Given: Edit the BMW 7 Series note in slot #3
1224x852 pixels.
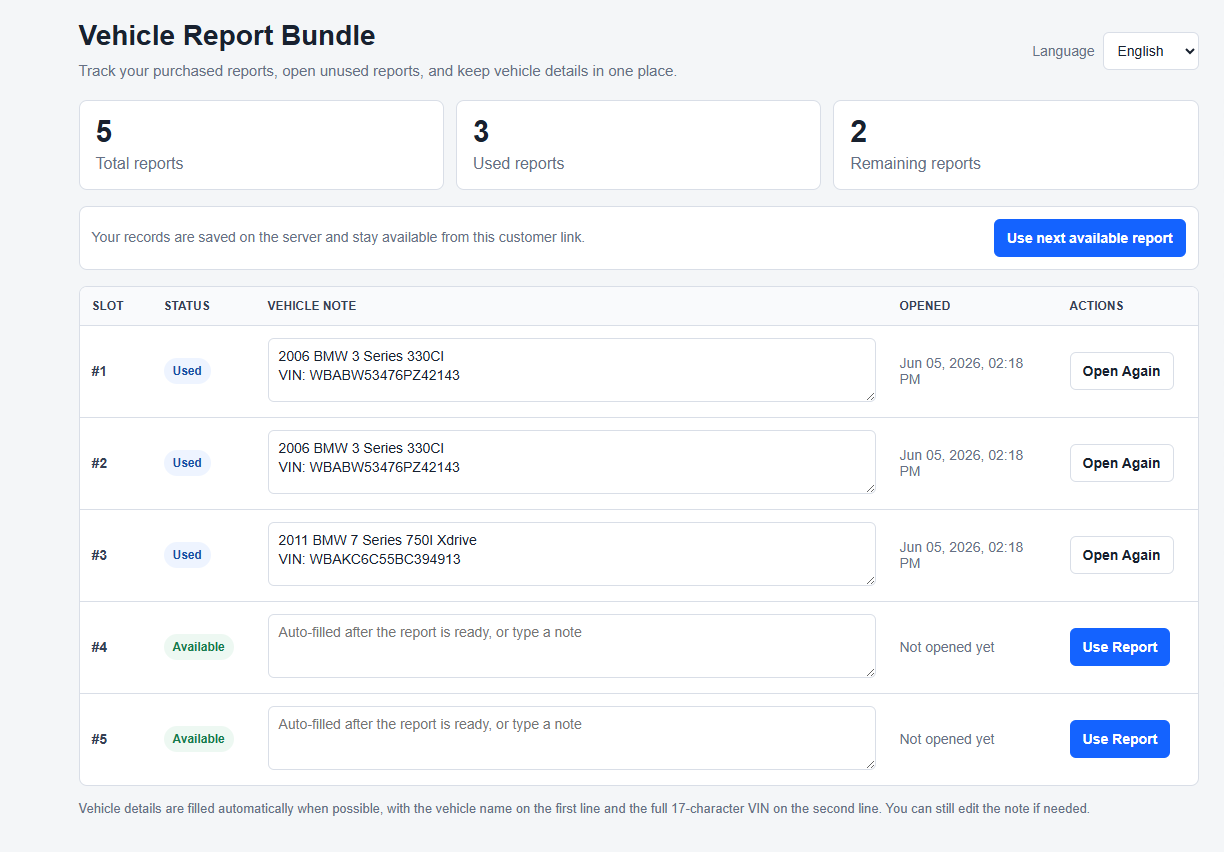Looking at the screenshot, I should click(x=572, y=554).
